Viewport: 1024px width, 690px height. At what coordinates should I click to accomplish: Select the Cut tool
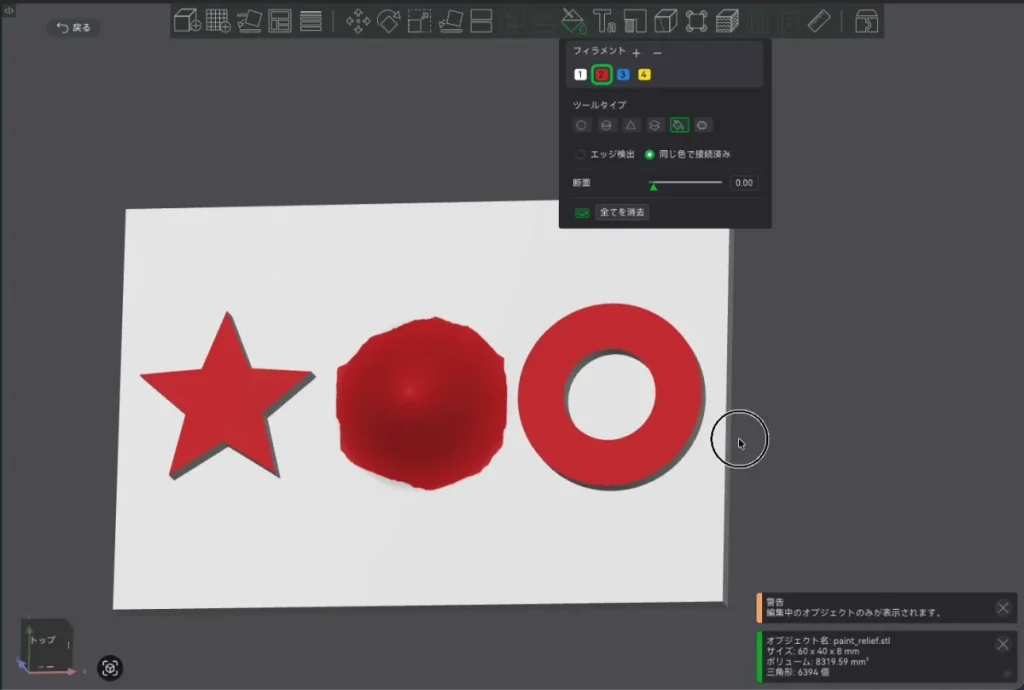[x=481, y=21]
